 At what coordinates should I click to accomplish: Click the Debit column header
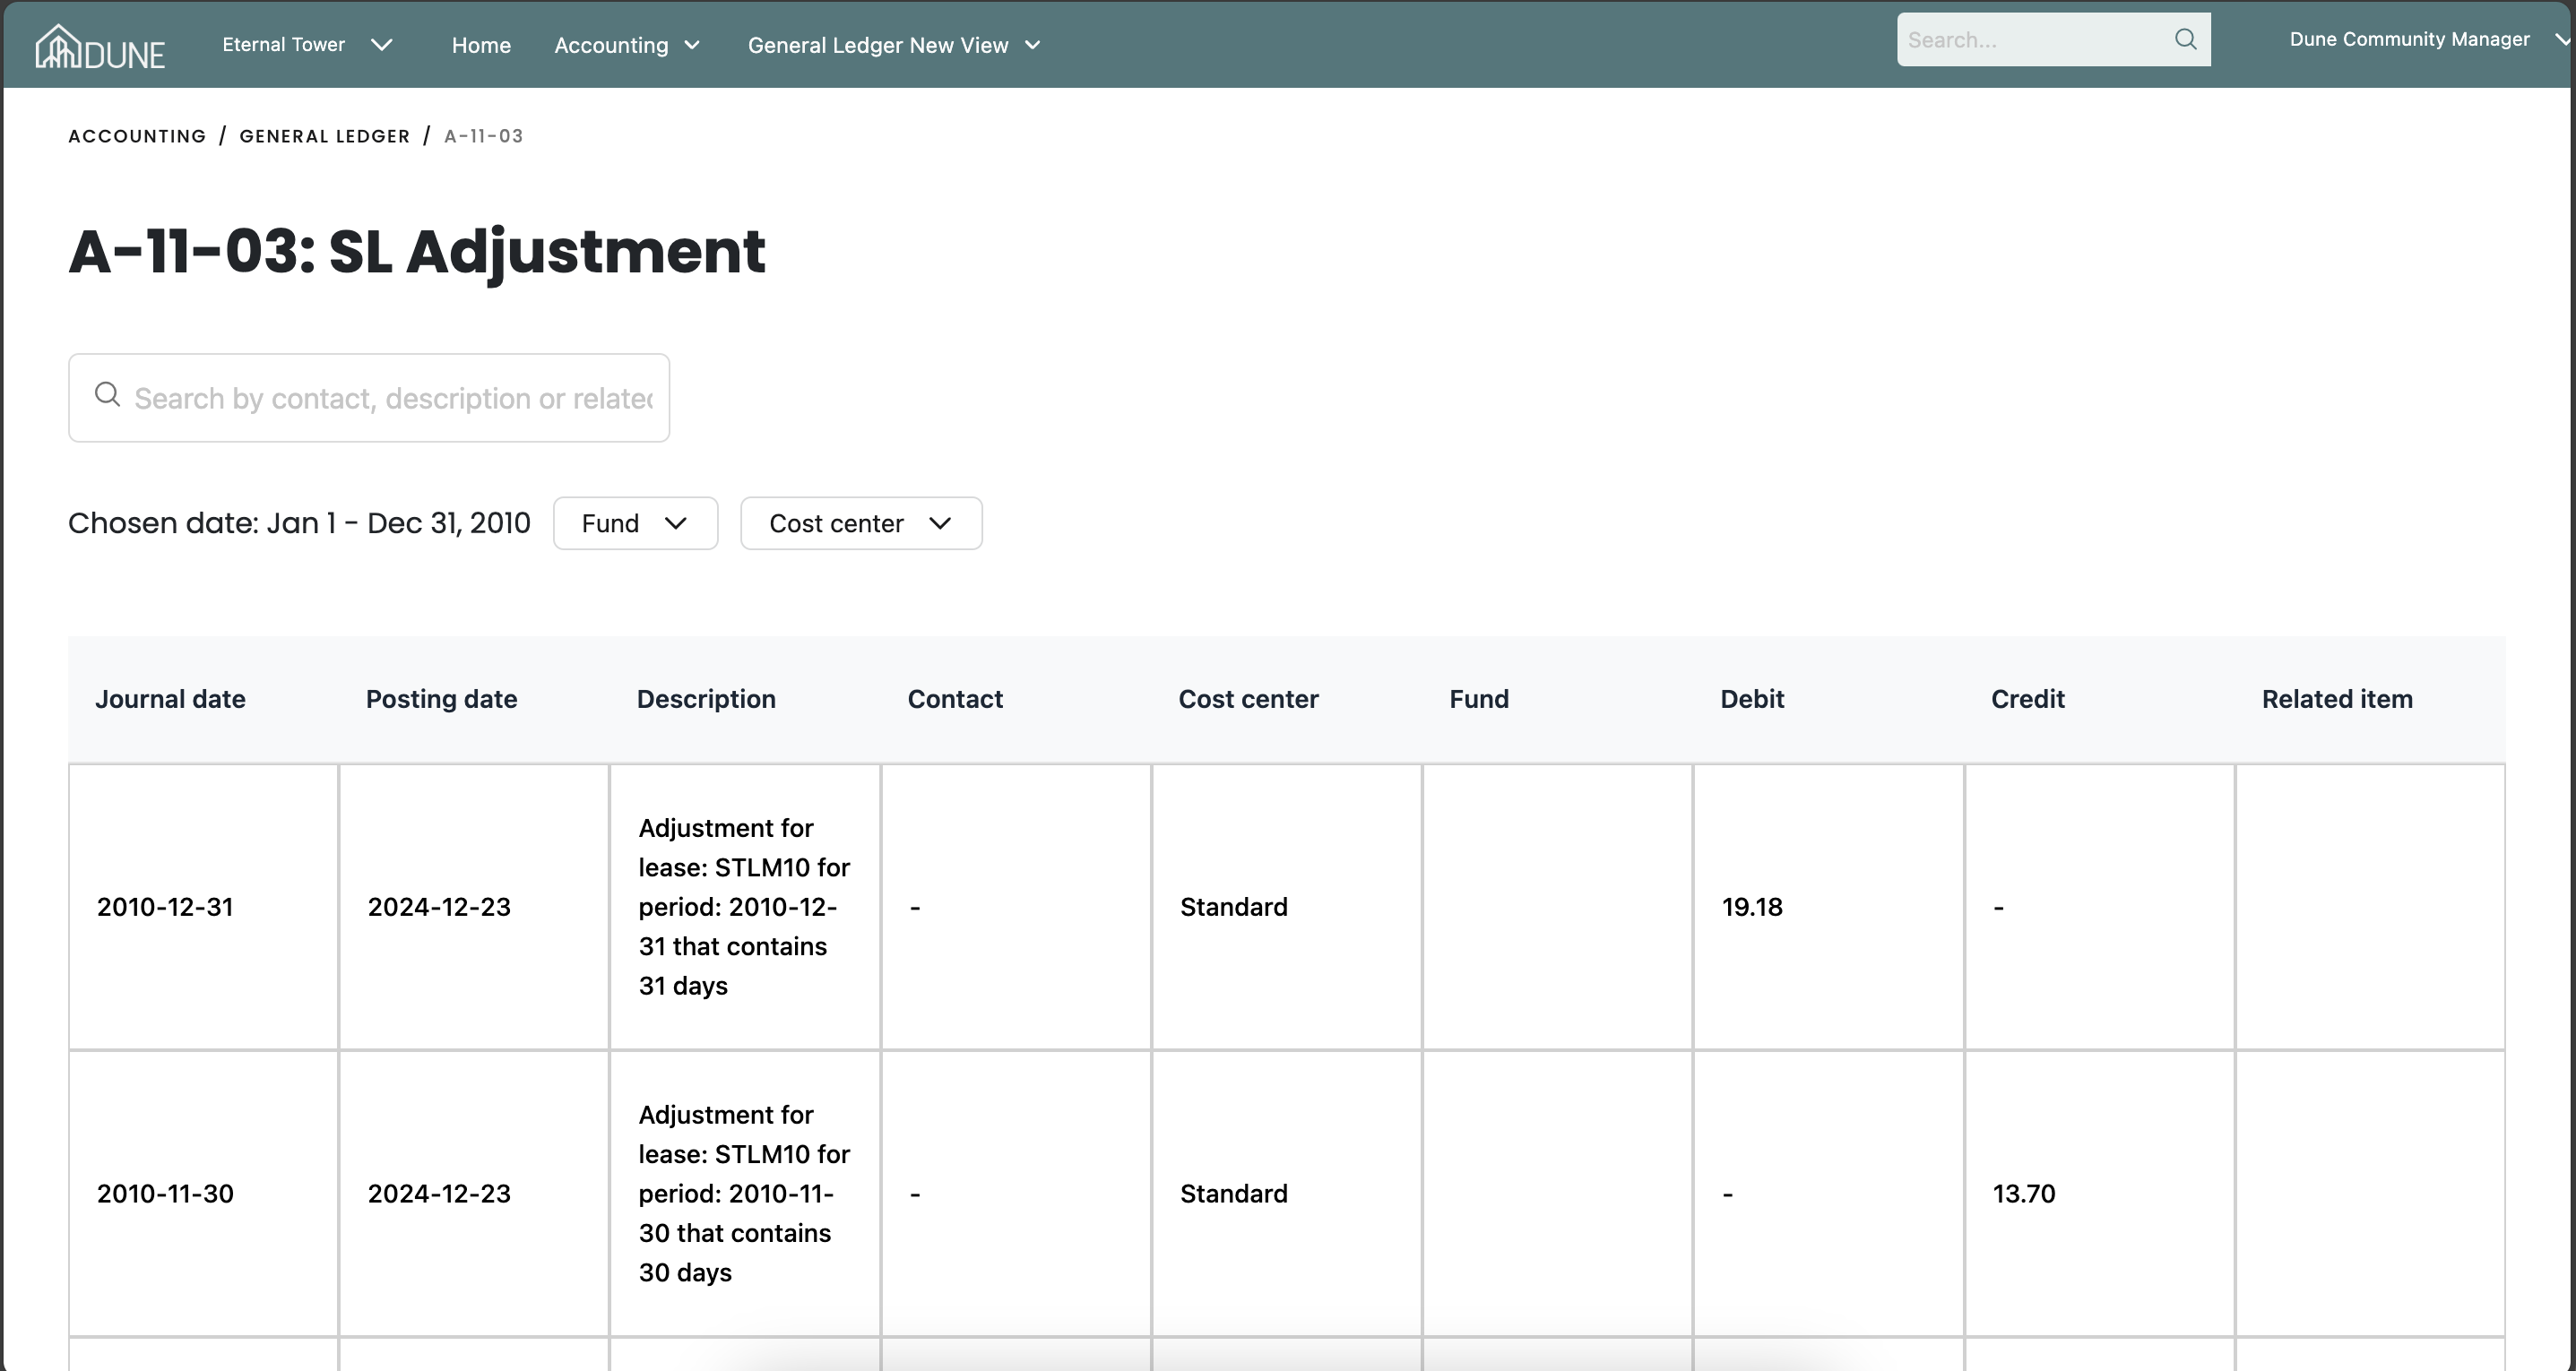1751,699
